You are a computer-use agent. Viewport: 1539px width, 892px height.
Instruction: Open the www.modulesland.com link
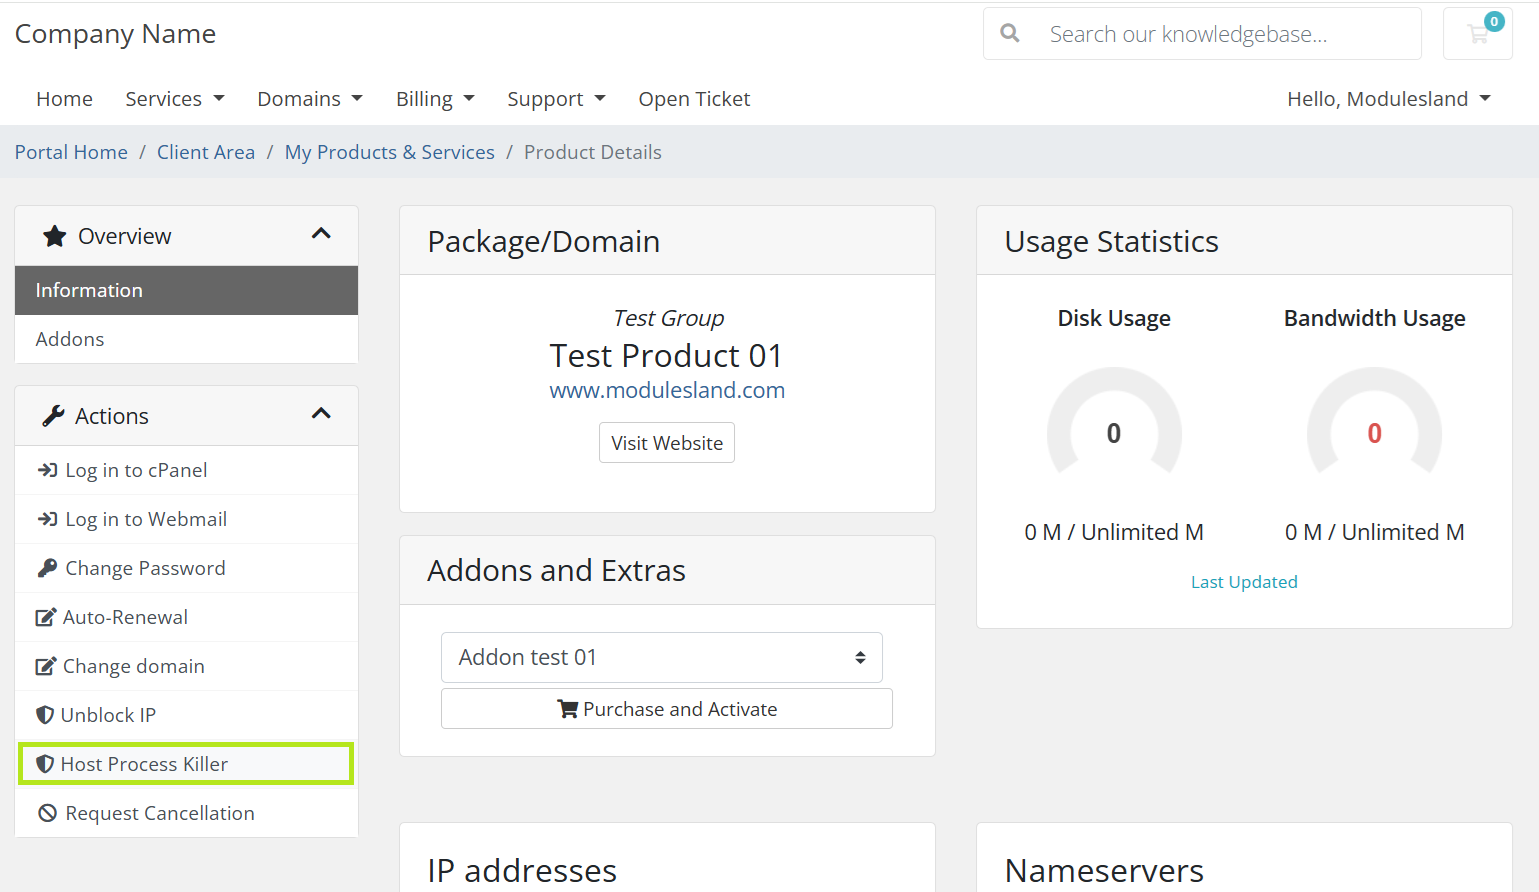pos(667,390)
